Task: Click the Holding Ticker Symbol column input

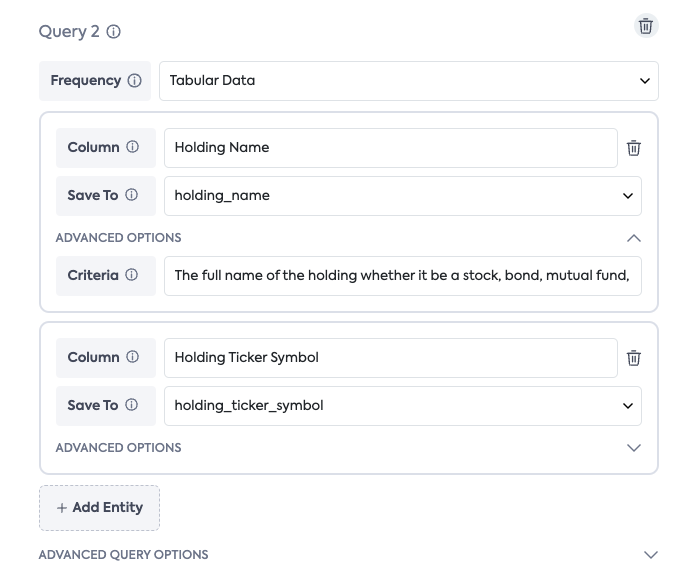Action: pyautogui.click(x=390, y=358)
